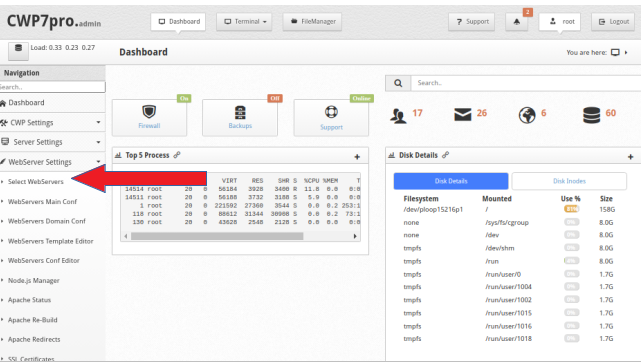Click the database stack icon showing 60
The height and width of the screenshot is (363, 641).
(x=592, y=115)
